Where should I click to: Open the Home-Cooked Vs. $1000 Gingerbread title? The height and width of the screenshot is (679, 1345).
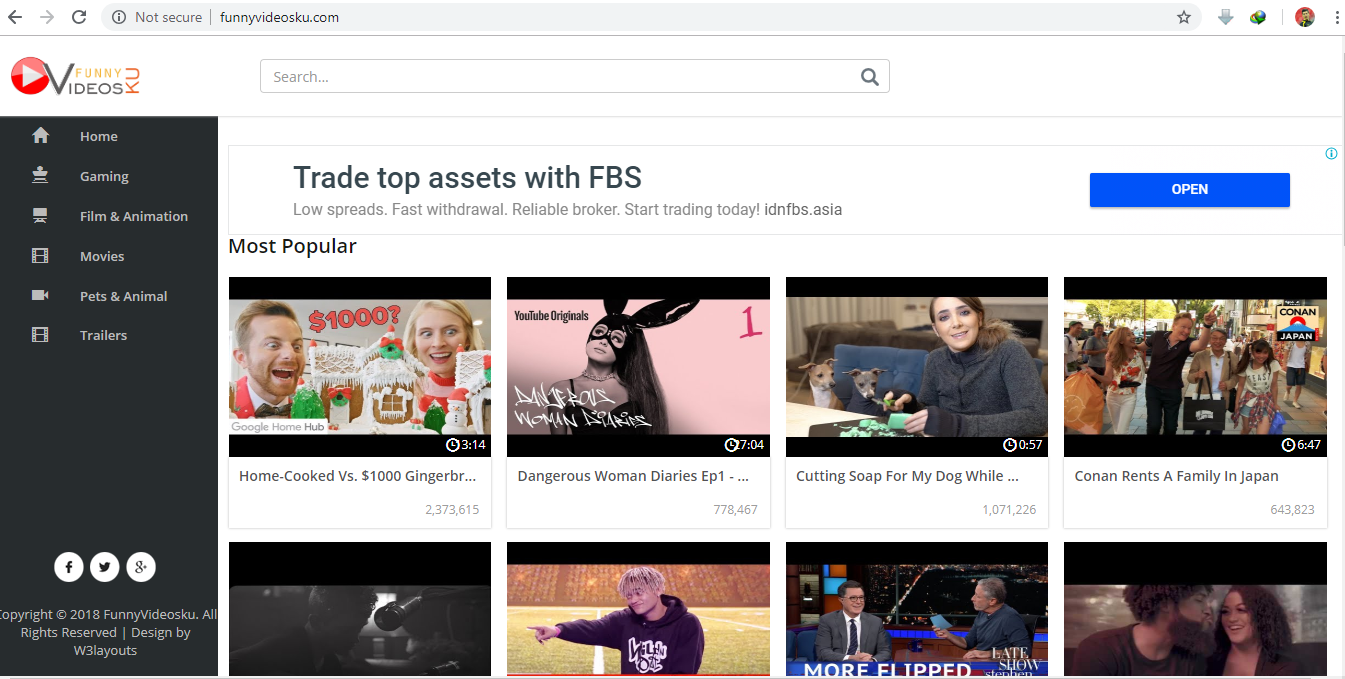click(357, 476)
